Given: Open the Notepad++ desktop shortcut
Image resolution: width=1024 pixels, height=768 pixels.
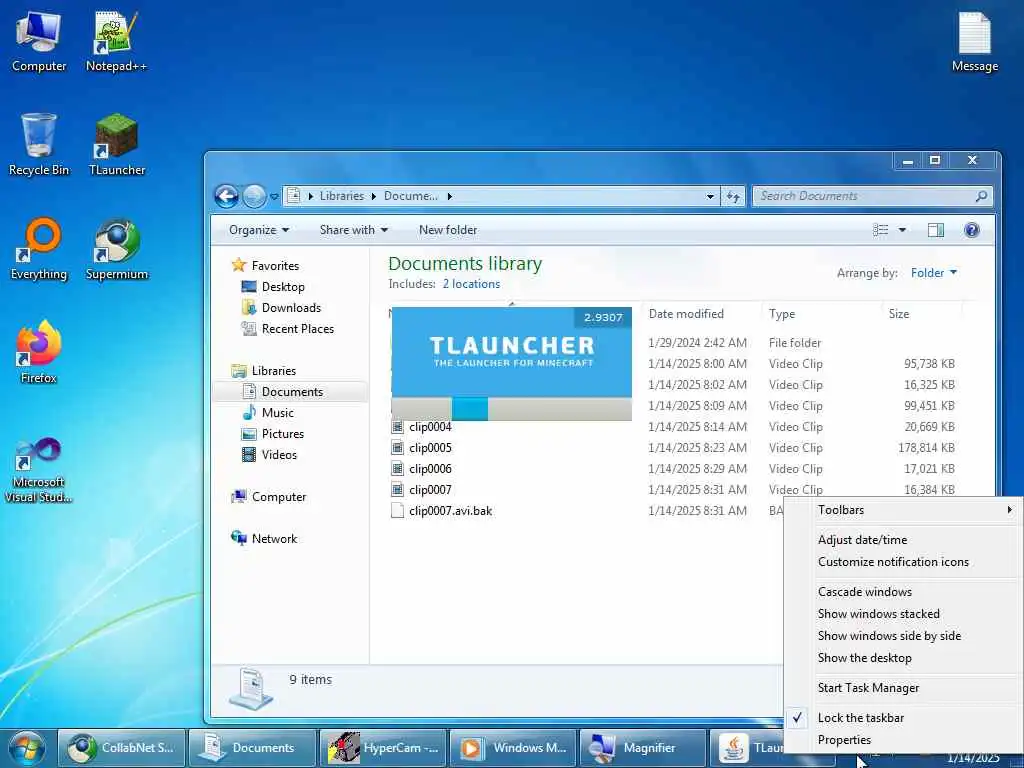Looking at the screenshot, I should [x=116, y=41].
